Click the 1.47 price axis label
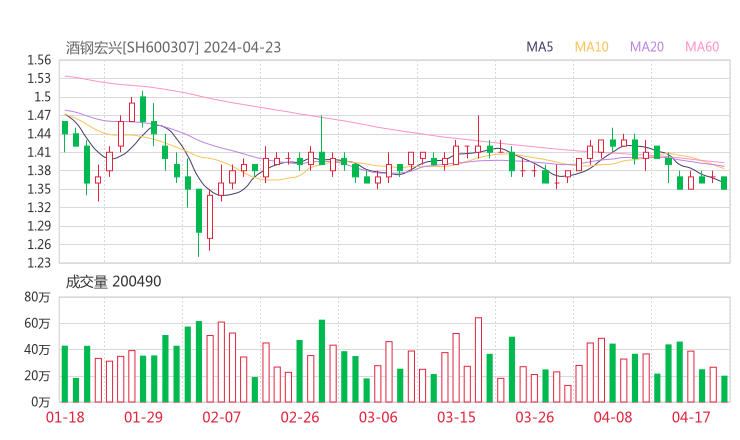This screenshot has width=740, height=440. click(x=39, y=115)
